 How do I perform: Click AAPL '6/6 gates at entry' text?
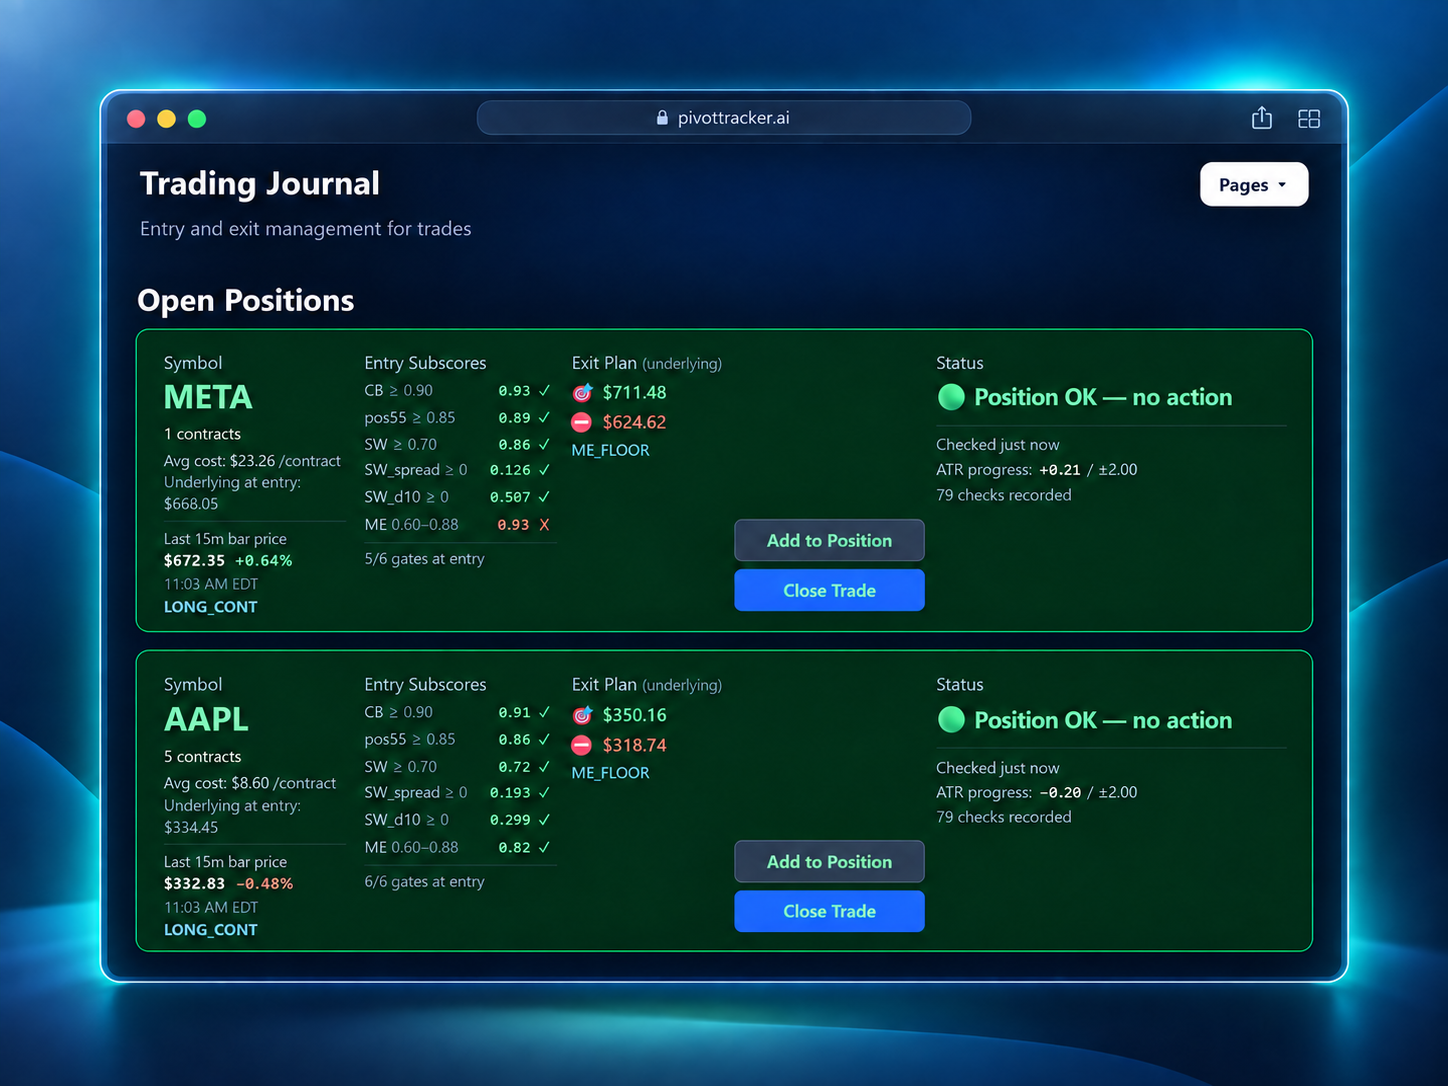coord(424,882)
